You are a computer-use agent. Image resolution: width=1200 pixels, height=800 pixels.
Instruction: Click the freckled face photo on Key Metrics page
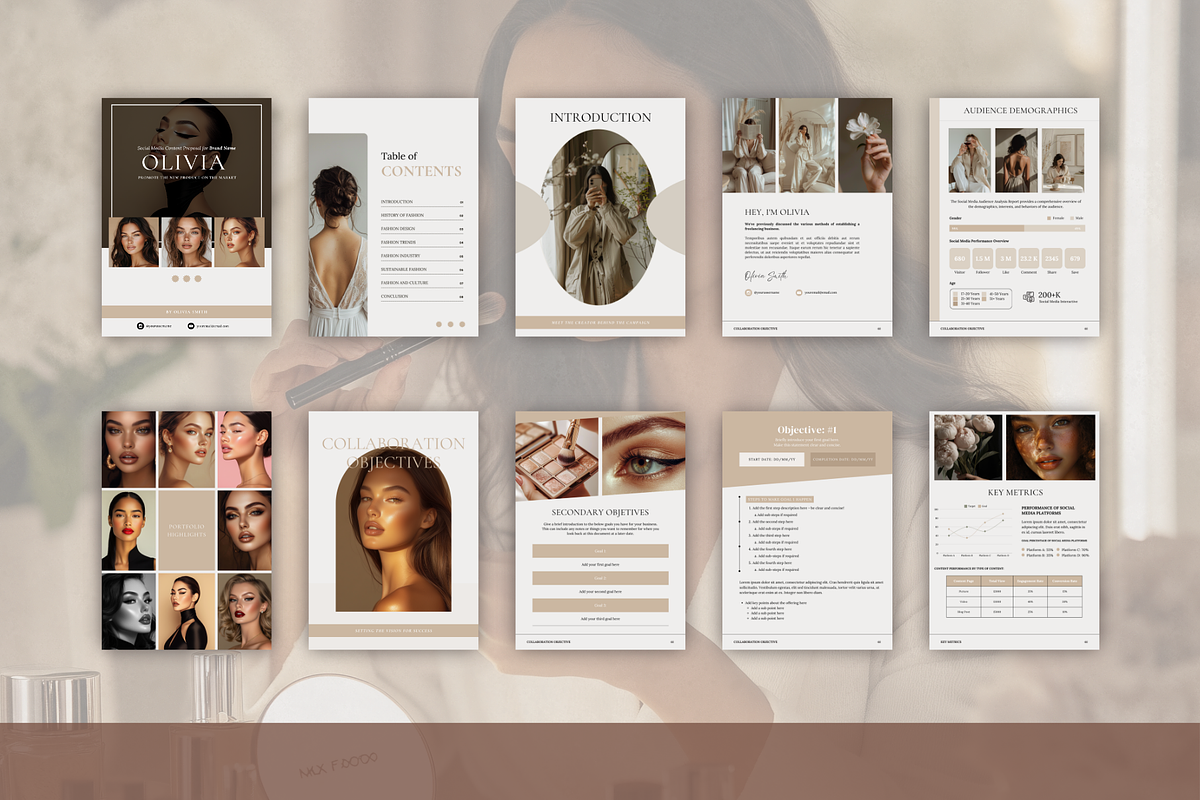tap(1049, 447)
